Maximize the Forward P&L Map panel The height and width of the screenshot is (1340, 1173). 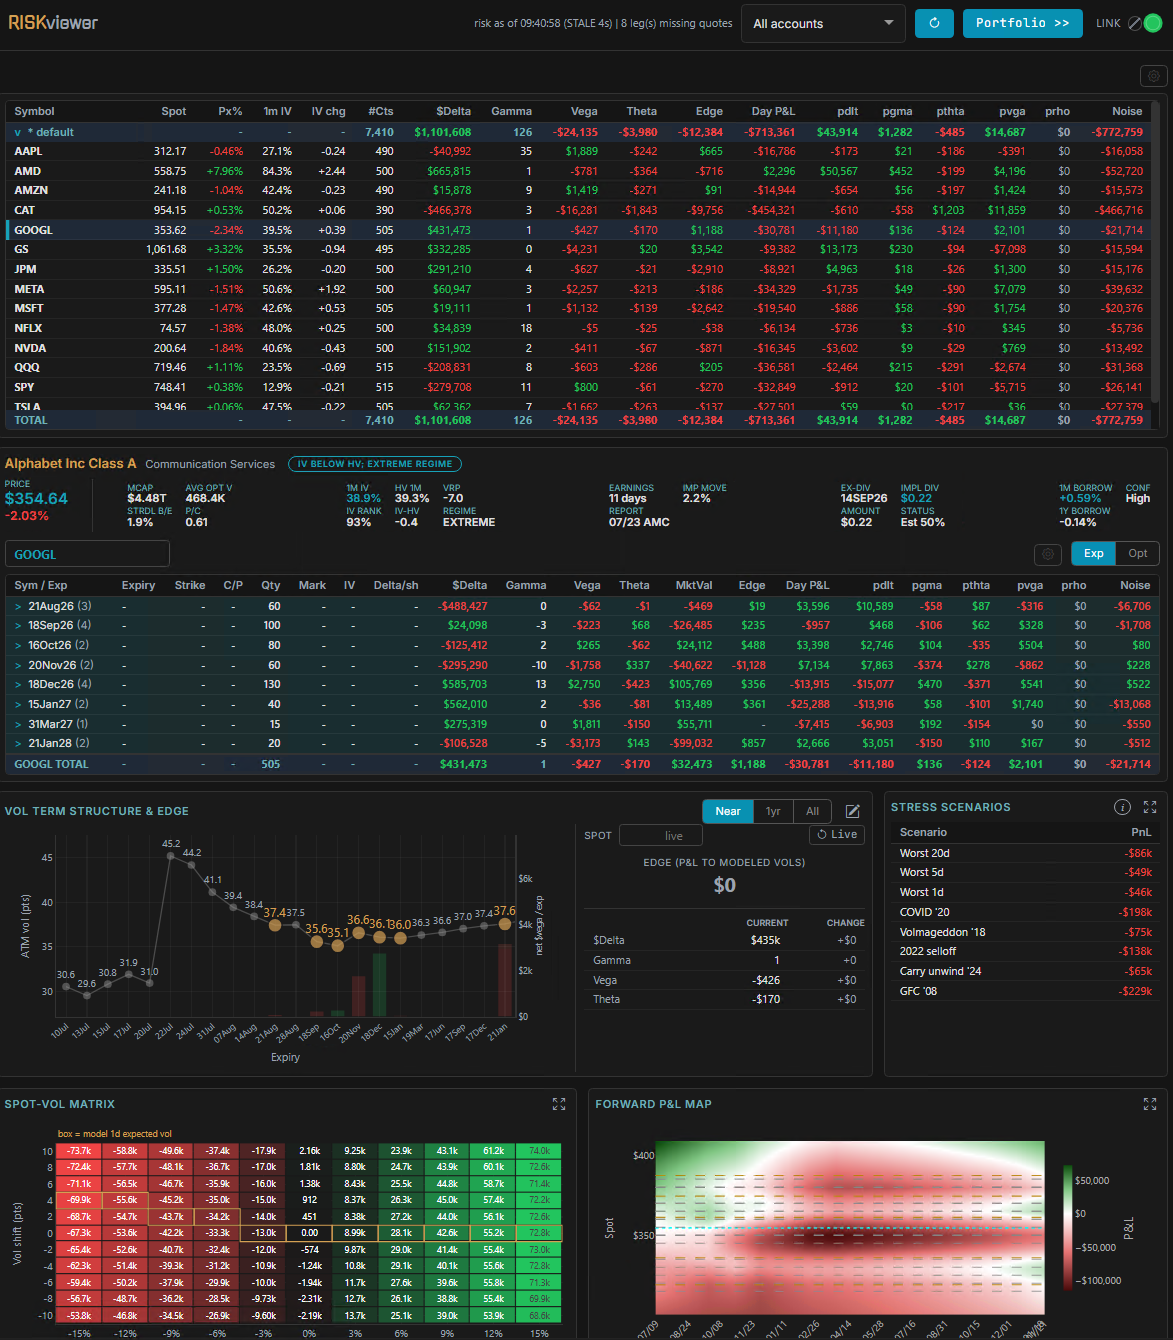[1150, 1104]
